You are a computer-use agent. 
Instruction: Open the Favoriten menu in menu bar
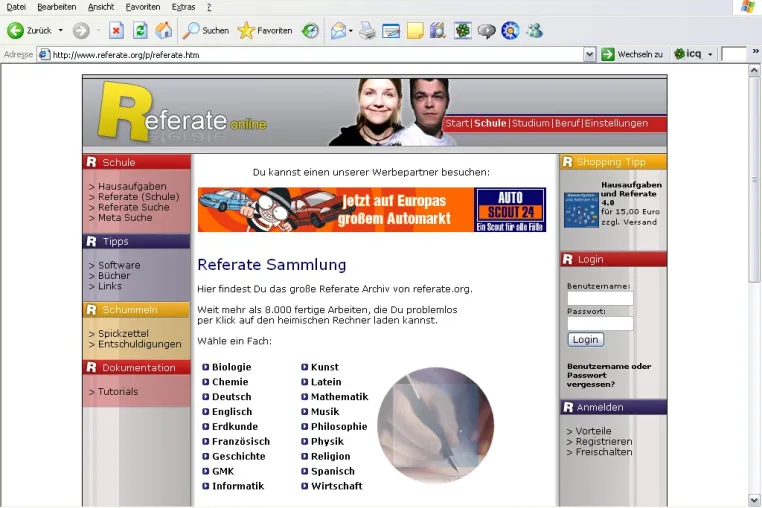coord(143,7)
